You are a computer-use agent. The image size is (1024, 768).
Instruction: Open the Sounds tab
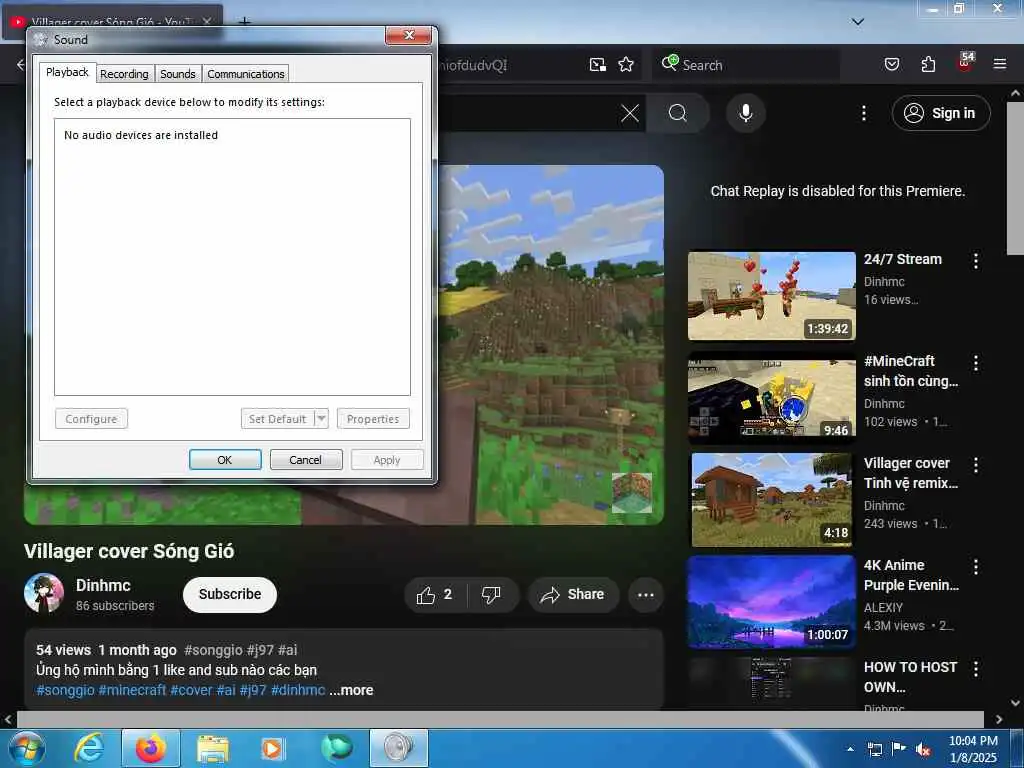[178, 74]
